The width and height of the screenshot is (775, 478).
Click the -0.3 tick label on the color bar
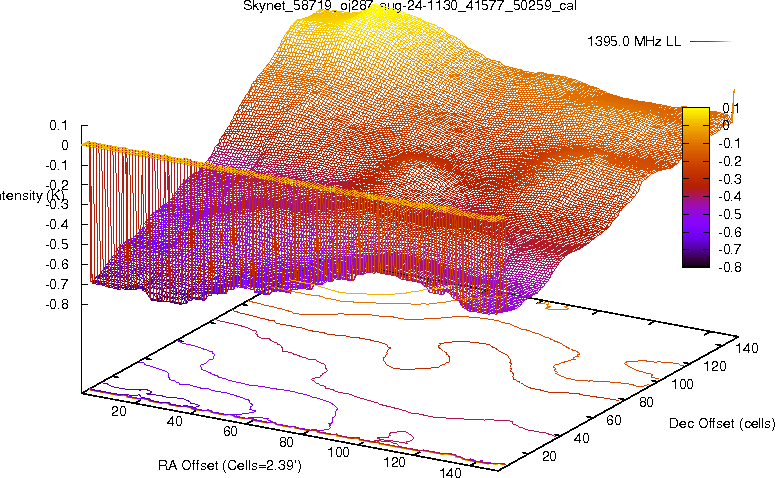(x=730, y=178)
